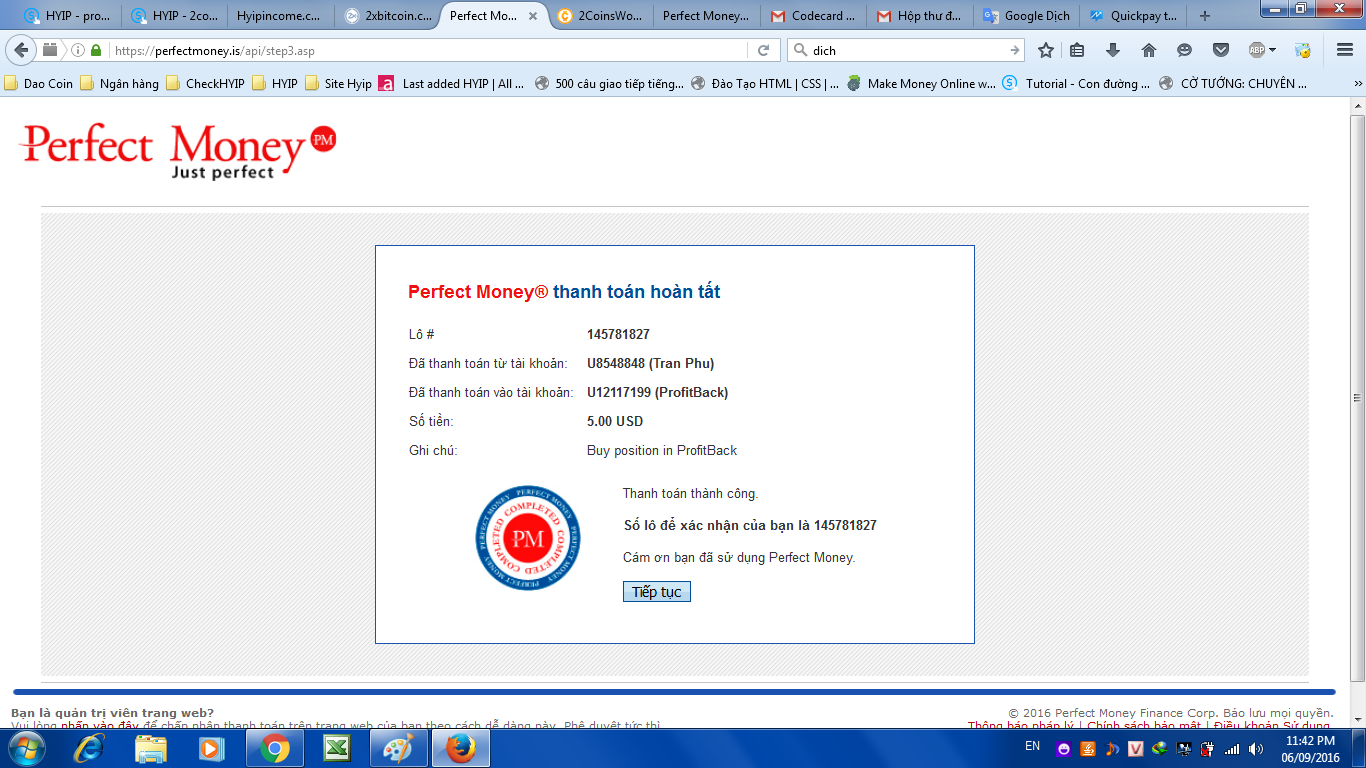Switch to Google Chrome on the taskbar
The image size is (1366, 768).
[x=275, y=748]
